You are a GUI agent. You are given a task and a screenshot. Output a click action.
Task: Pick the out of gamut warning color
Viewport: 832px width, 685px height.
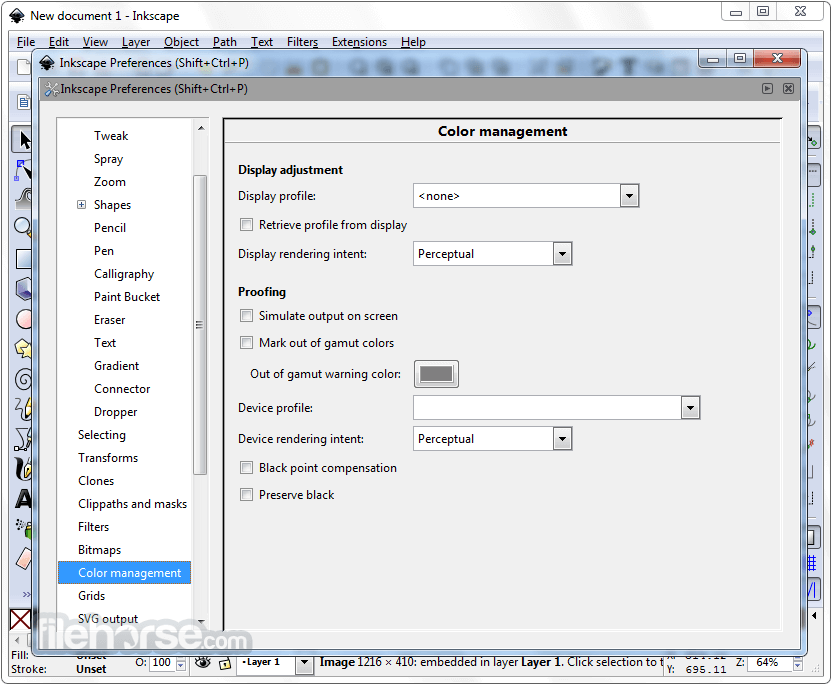[x=436, y=374]
